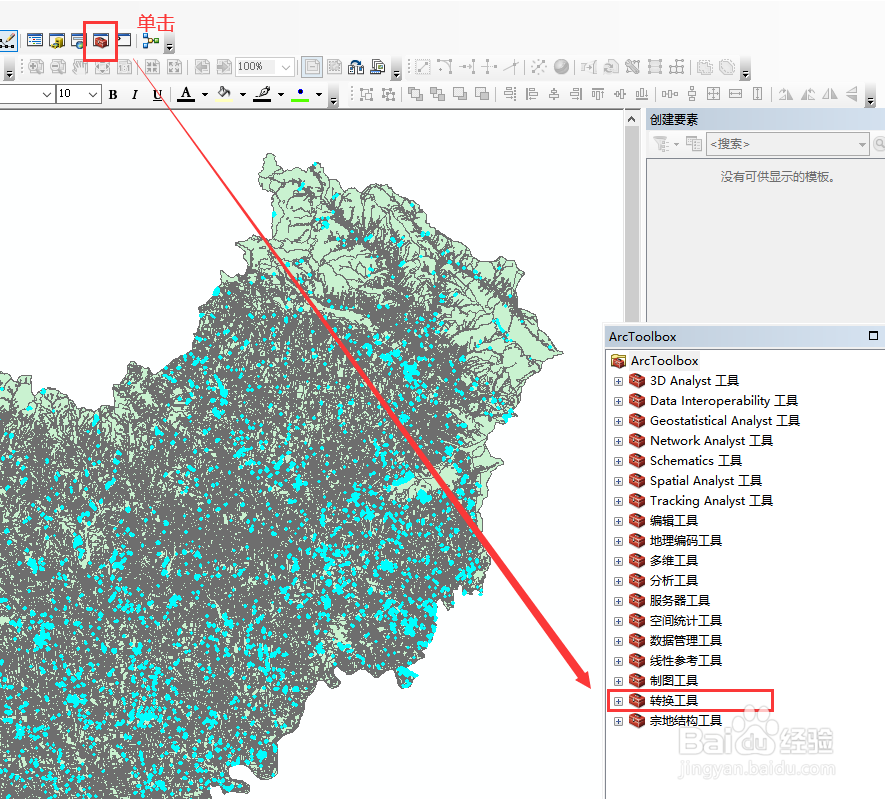Apply underline text formatting
Screen dimensions: 885x799
(x=157, y=94)
